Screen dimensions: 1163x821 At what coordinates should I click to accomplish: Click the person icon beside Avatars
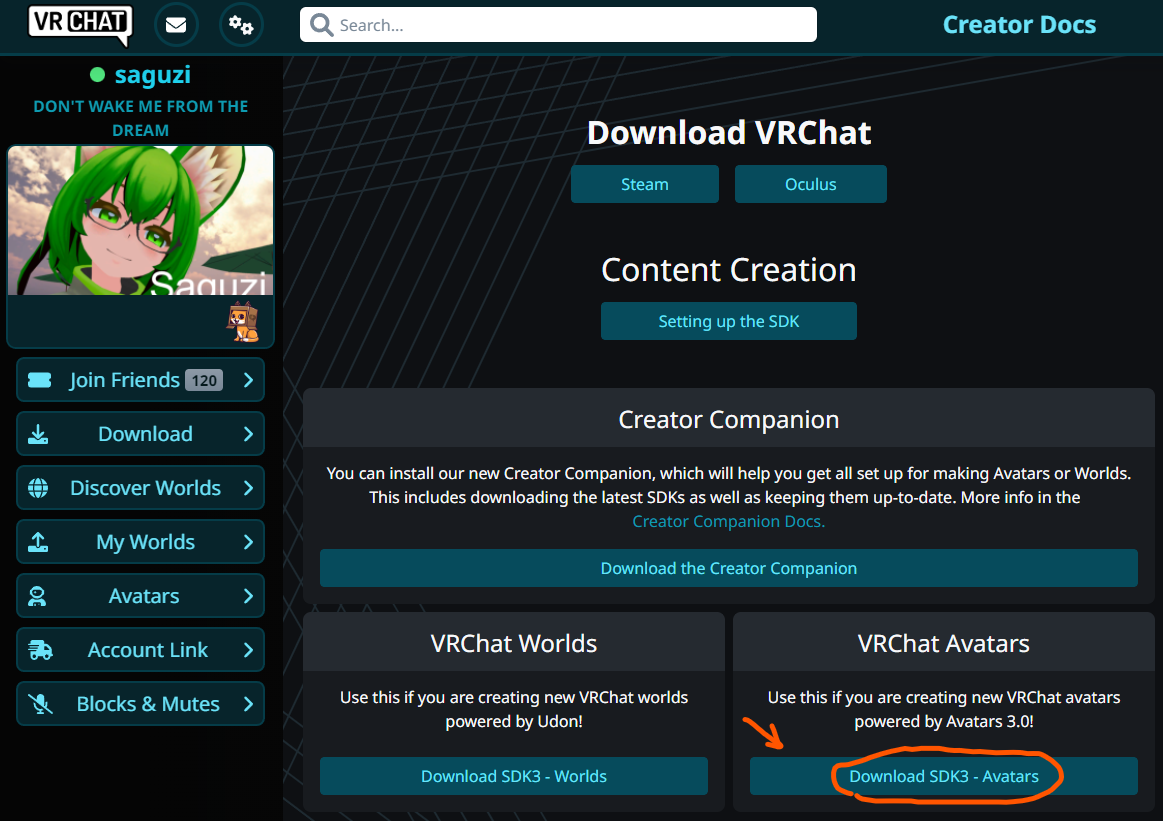tap(37, 596)
